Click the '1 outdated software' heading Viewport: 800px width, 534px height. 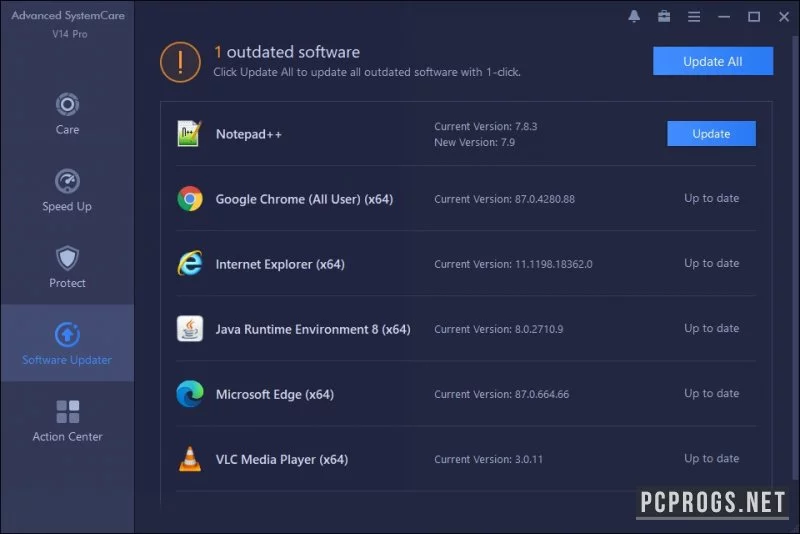click(x=287, y=52)
